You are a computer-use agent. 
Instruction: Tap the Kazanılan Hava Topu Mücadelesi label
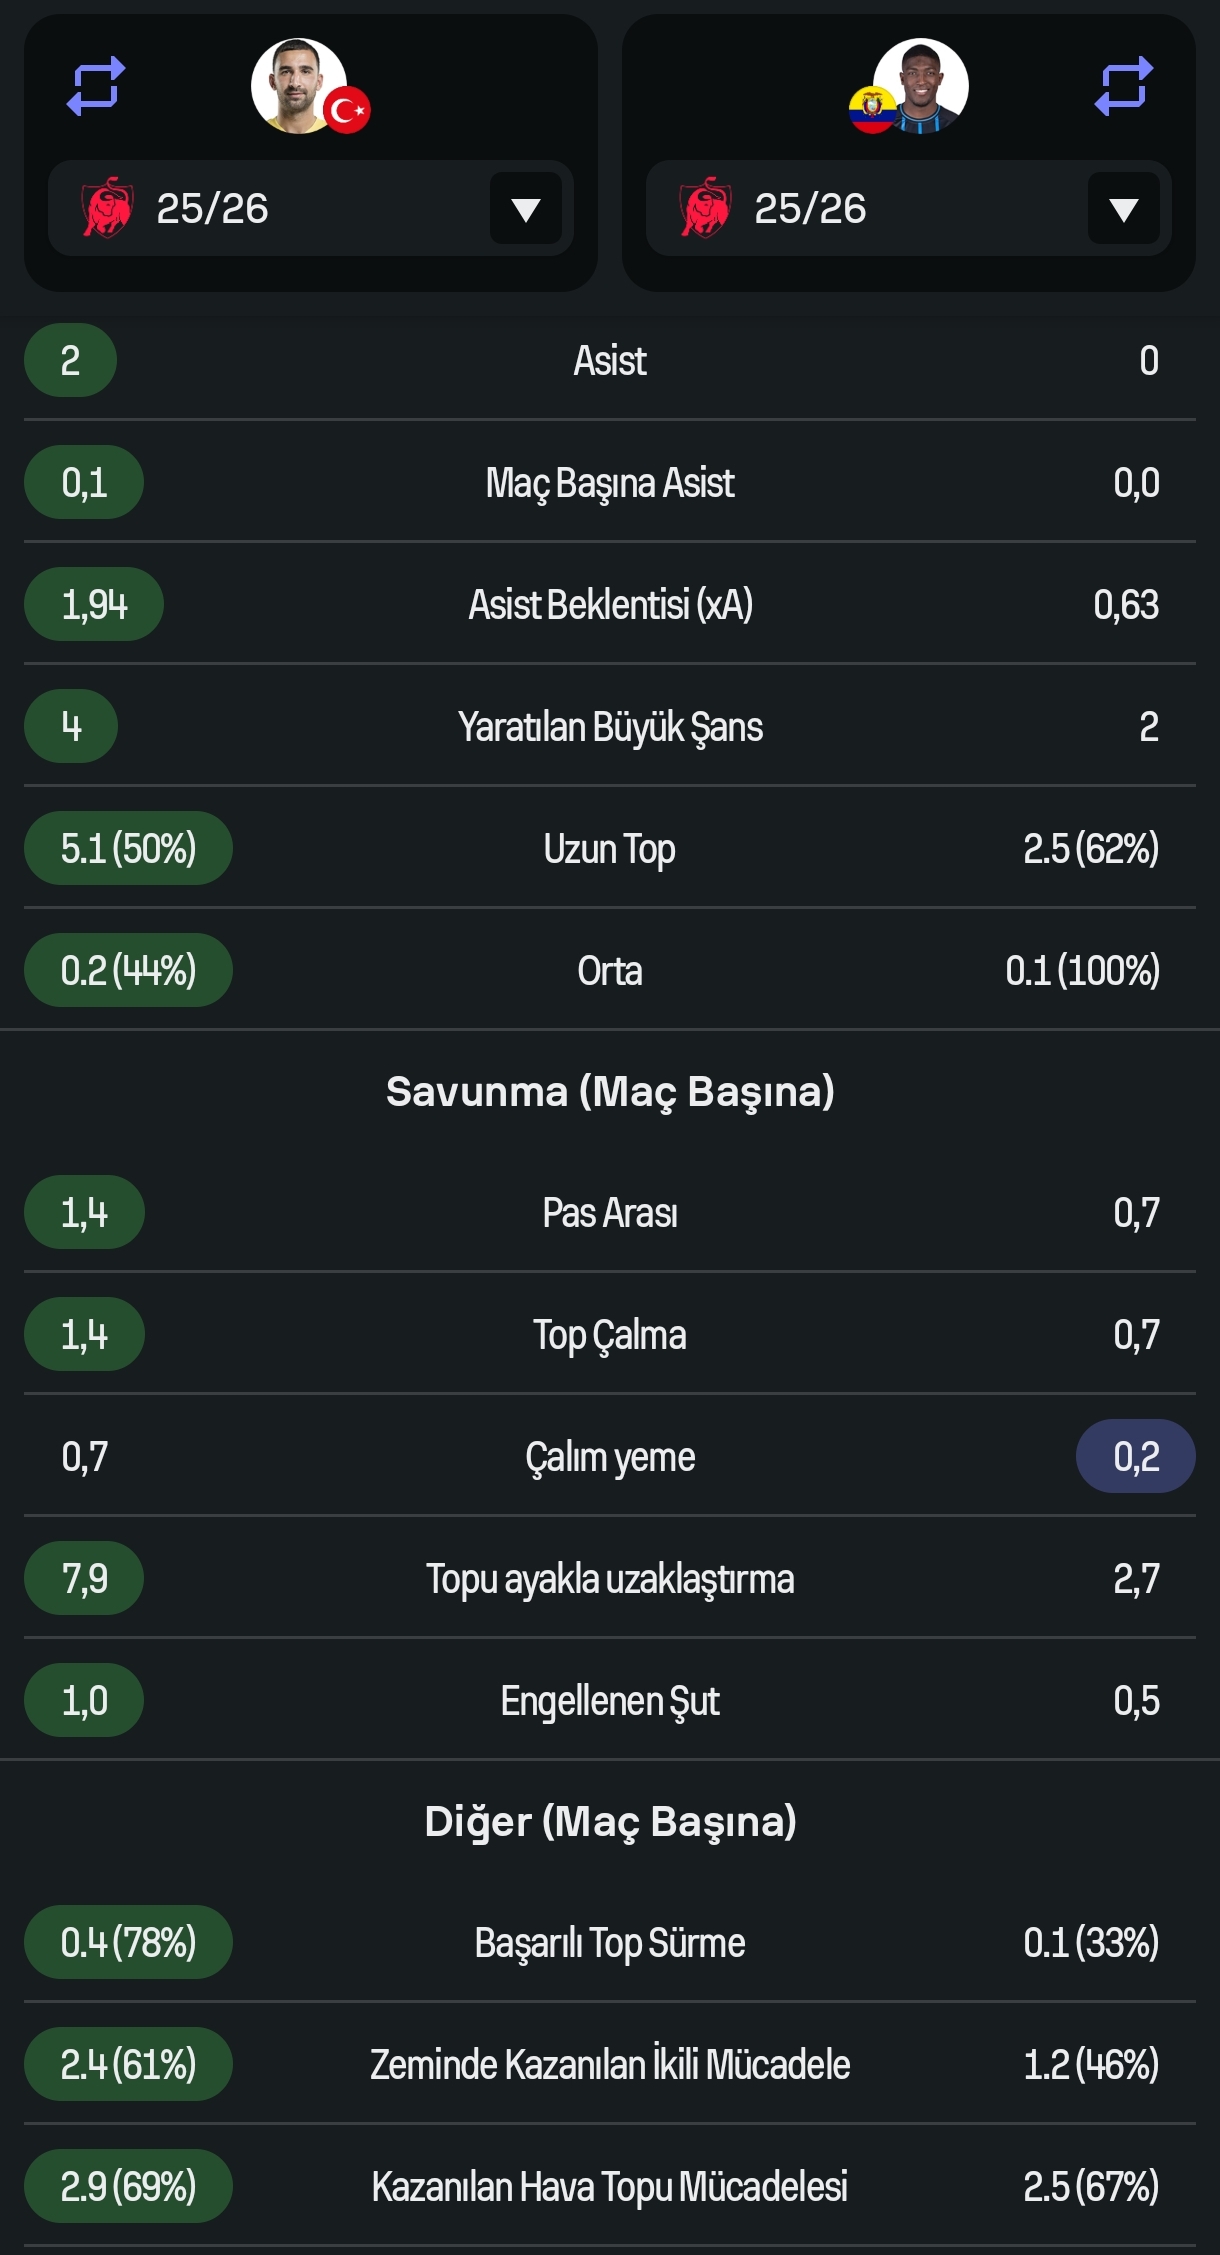pos(610,2186)
